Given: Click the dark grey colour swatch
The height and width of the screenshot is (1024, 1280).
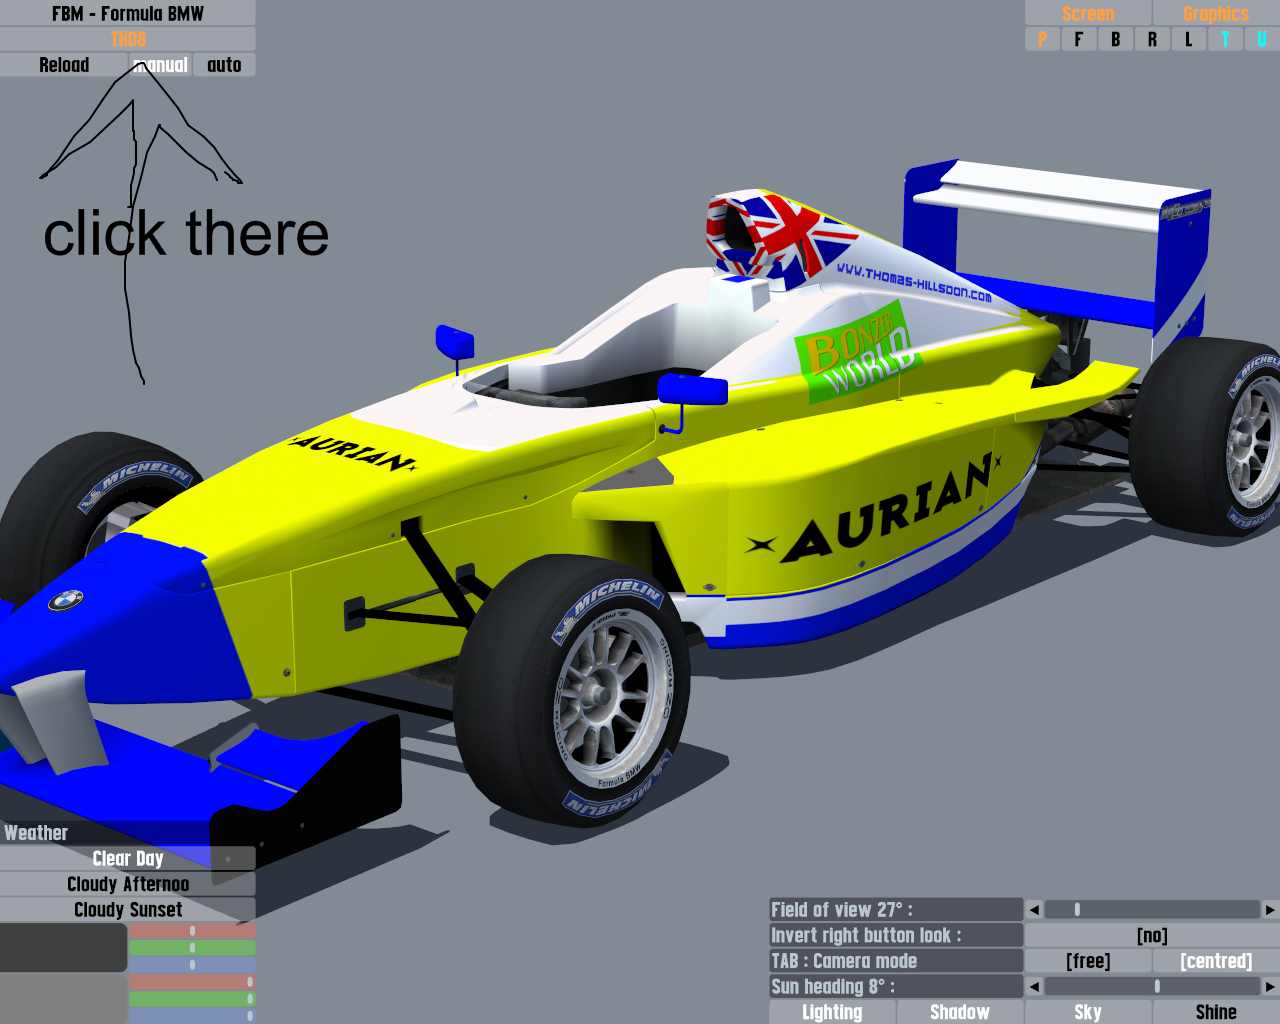Looking at the screenshot, I should point(63,947).
